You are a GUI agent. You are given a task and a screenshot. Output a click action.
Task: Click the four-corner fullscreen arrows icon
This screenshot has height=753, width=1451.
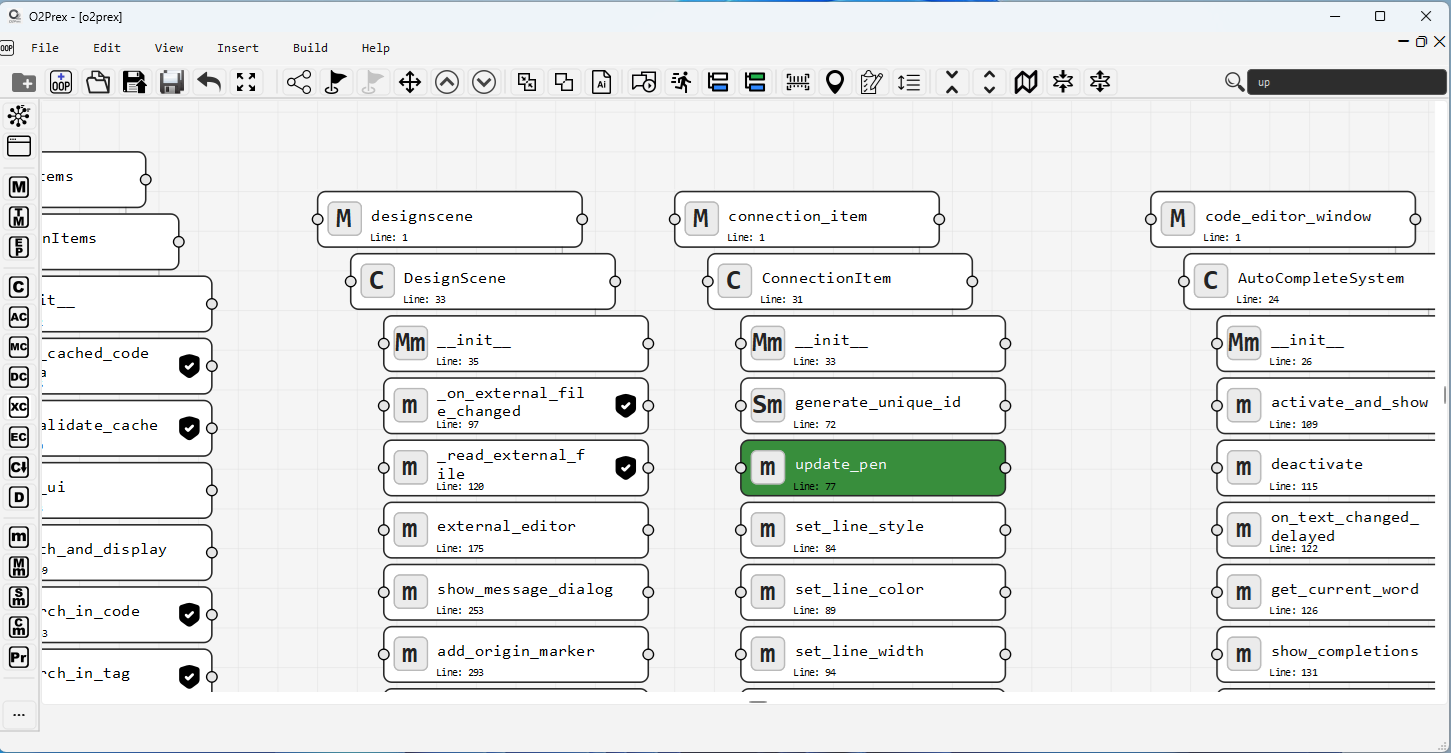(x=246, y=82)
